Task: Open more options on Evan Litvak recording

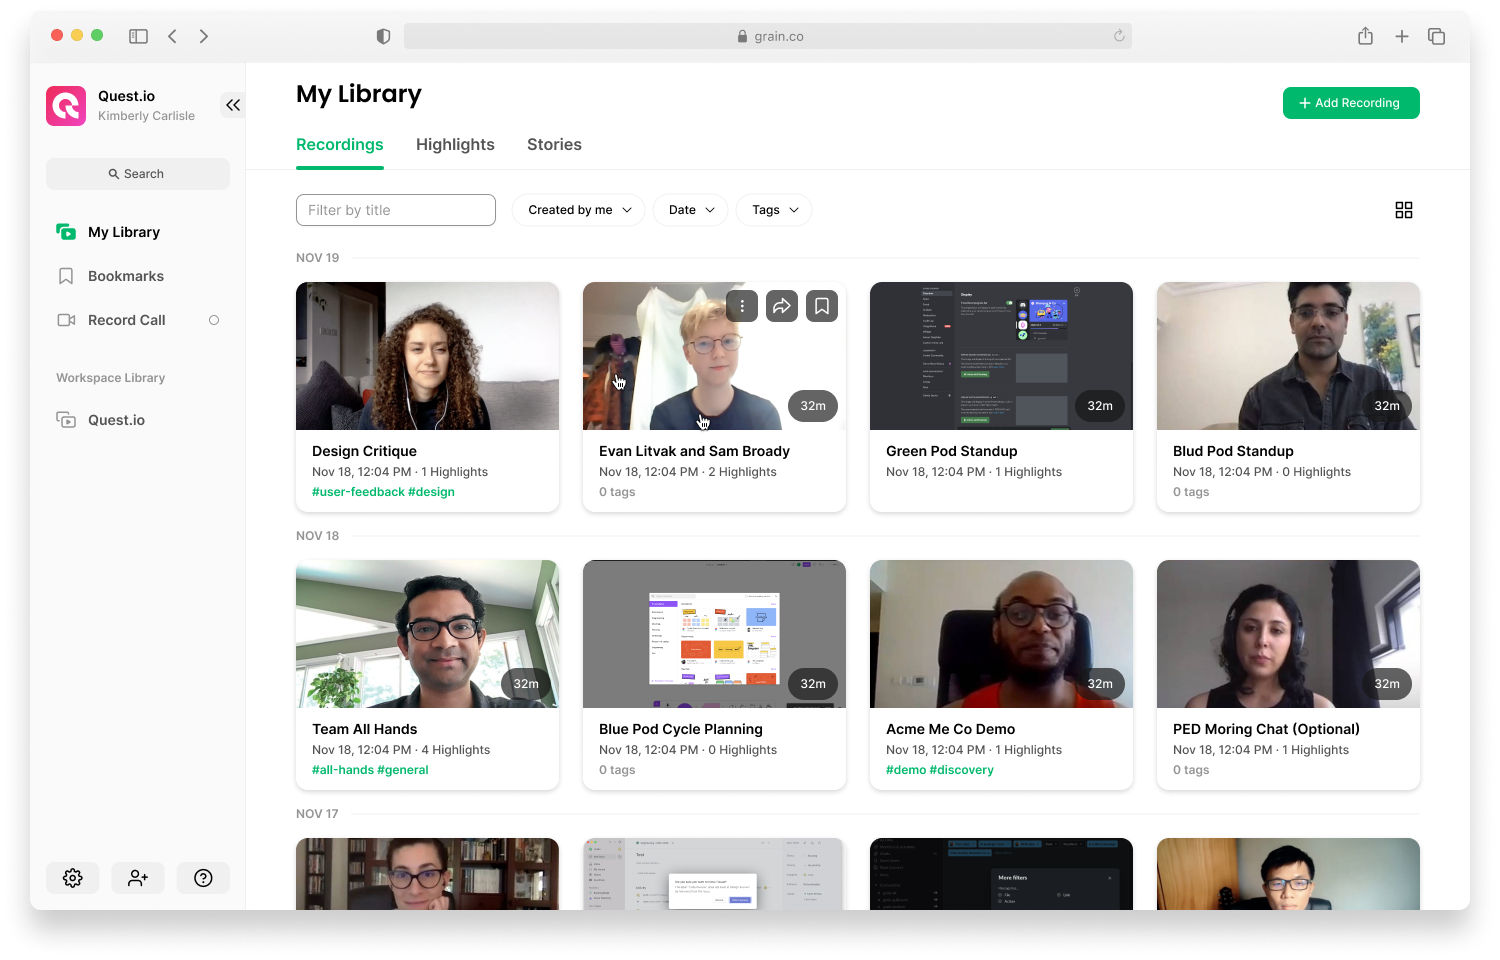Action: coord(742,306)
